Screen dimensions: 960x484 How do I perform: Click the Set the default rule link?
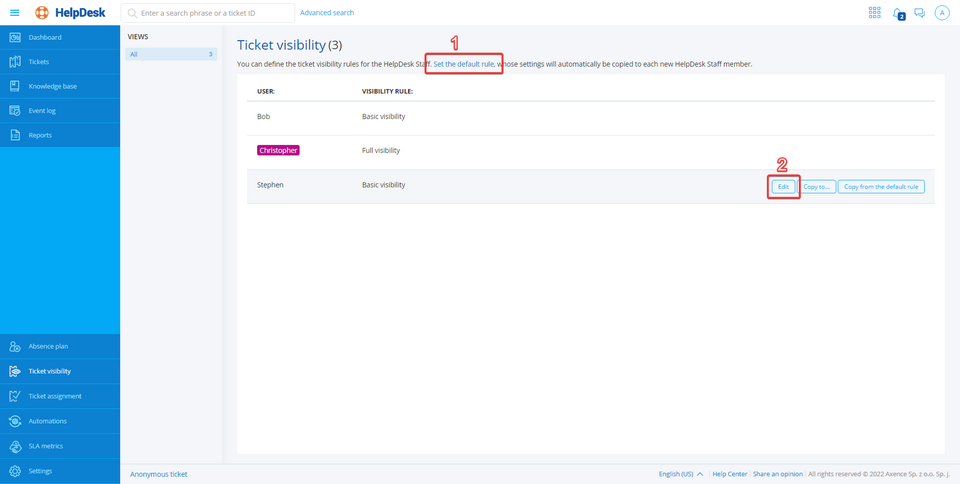click(x=463, y=64)
